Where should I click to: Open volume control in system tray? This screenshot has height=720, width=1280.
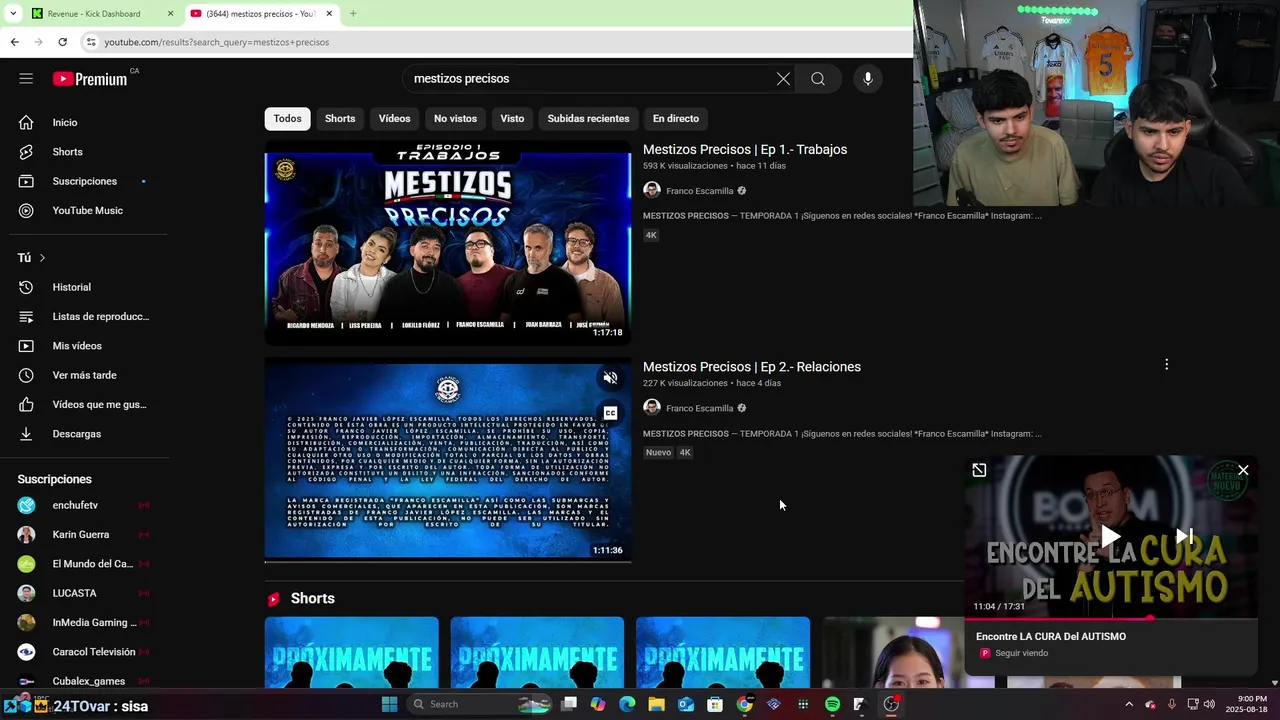[1209, 704]
